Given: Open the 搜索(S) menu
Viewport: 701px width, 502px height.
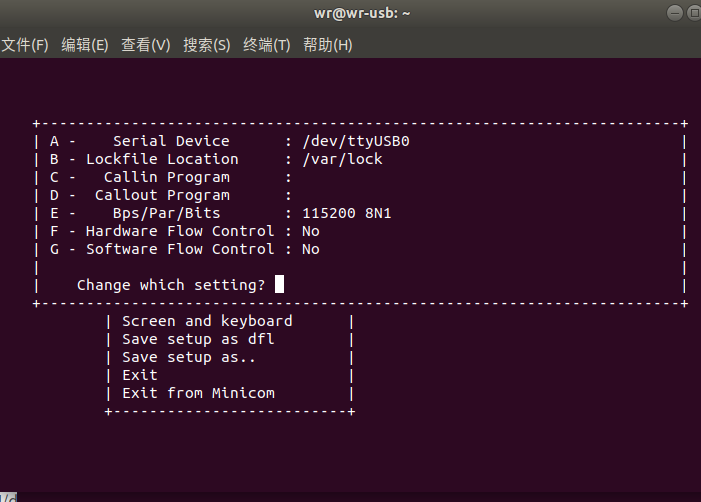Looking at the screenshot, I should [x=207, y=45].
